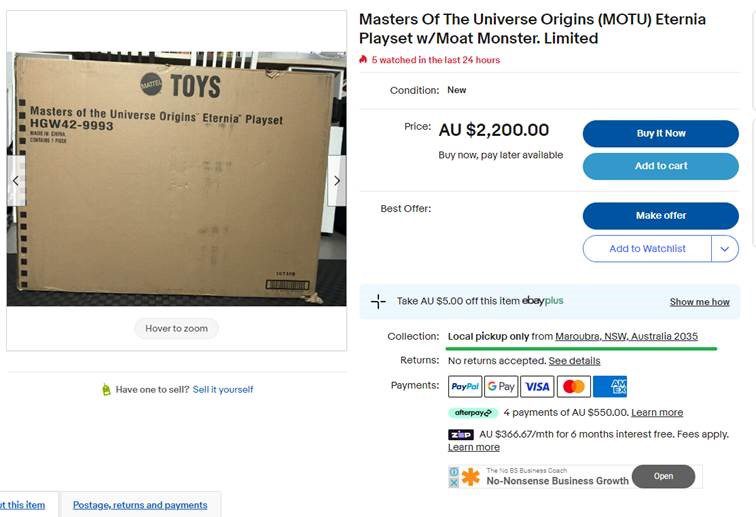756x517 pixels.
Task: Open the About this item tab
Action: 22,505
